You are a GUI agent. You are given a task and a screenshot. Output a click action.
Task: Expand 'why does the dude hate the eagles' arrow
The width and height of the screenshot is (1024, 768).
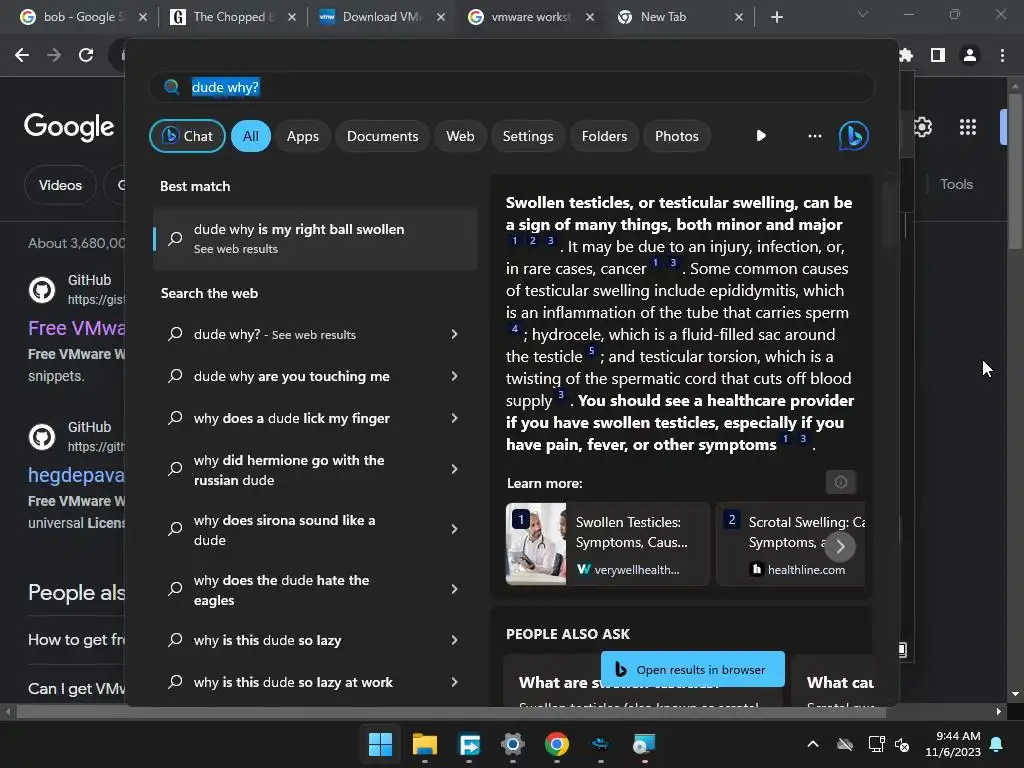(x=455, y=589)
